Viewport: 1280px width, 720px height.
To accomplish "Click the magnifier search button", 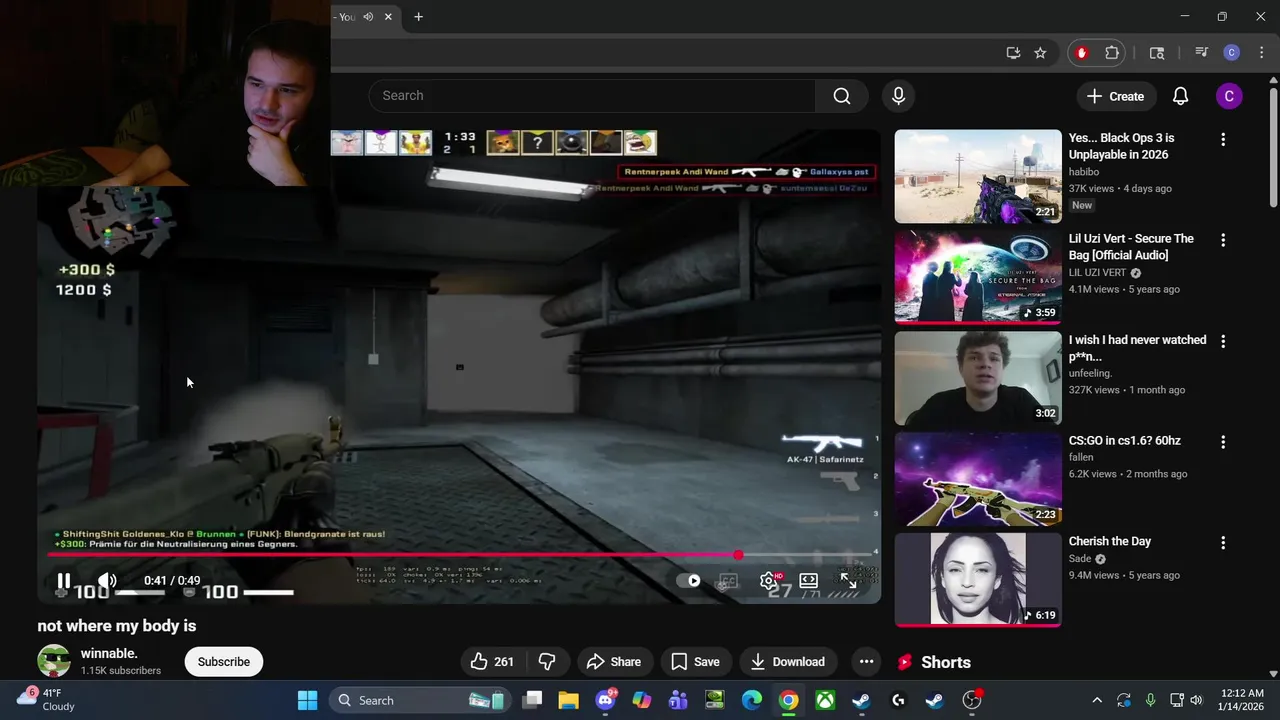I will (842, 96).
